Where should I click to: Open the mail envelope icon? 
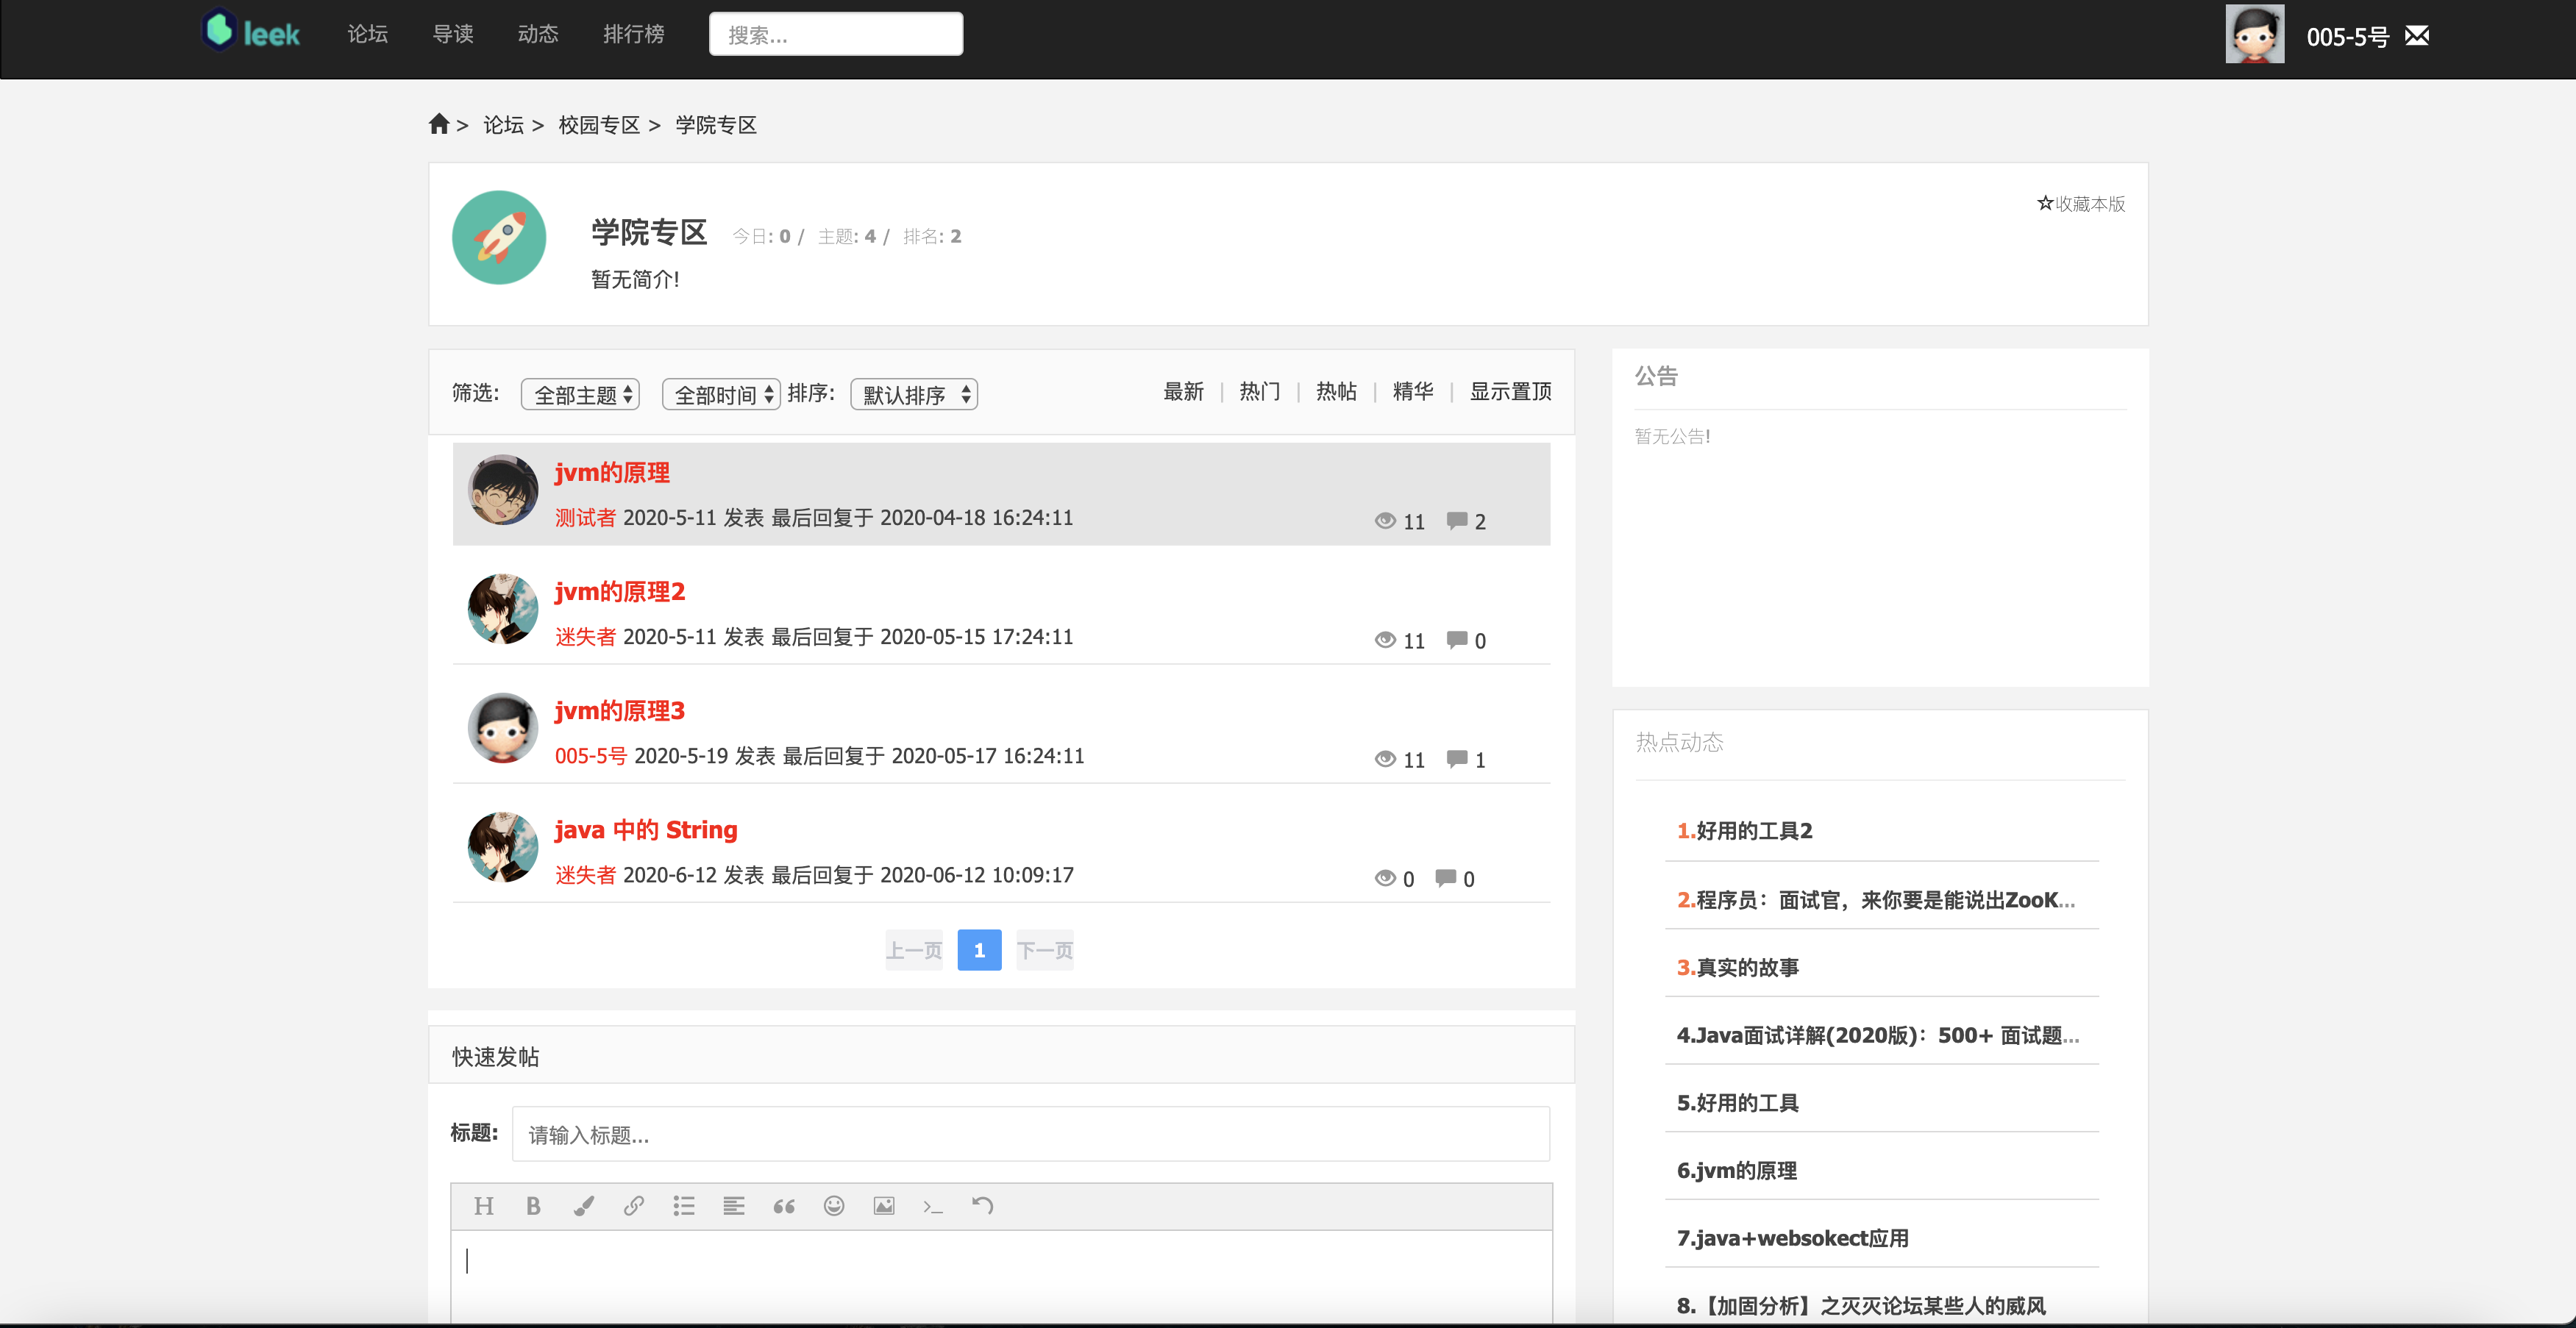coord(2417,36)
